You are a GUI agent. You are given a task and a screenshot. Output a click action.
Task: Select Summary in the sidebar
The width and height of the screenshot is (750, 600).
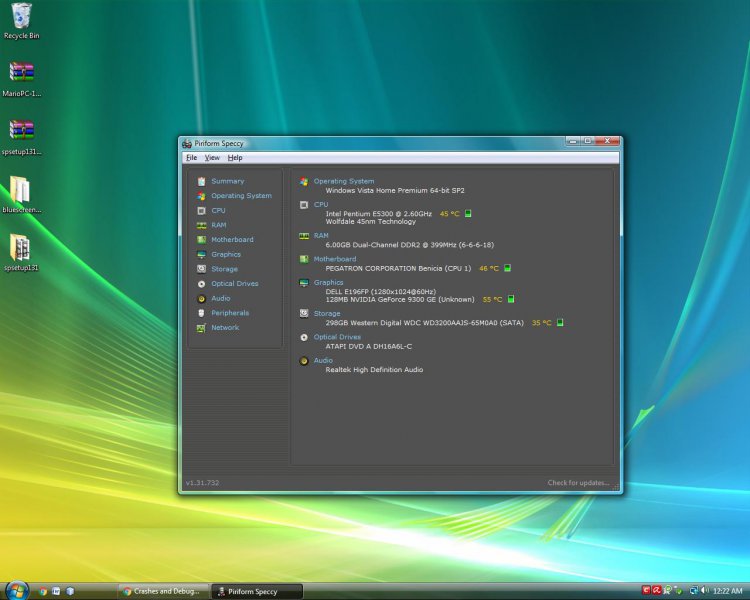228,181
